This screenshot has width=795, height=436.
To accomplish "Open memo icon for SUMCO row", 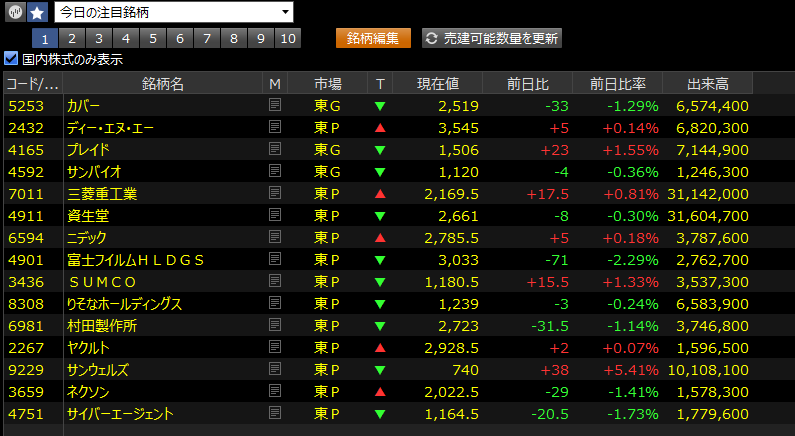I will tap(275, 281).
